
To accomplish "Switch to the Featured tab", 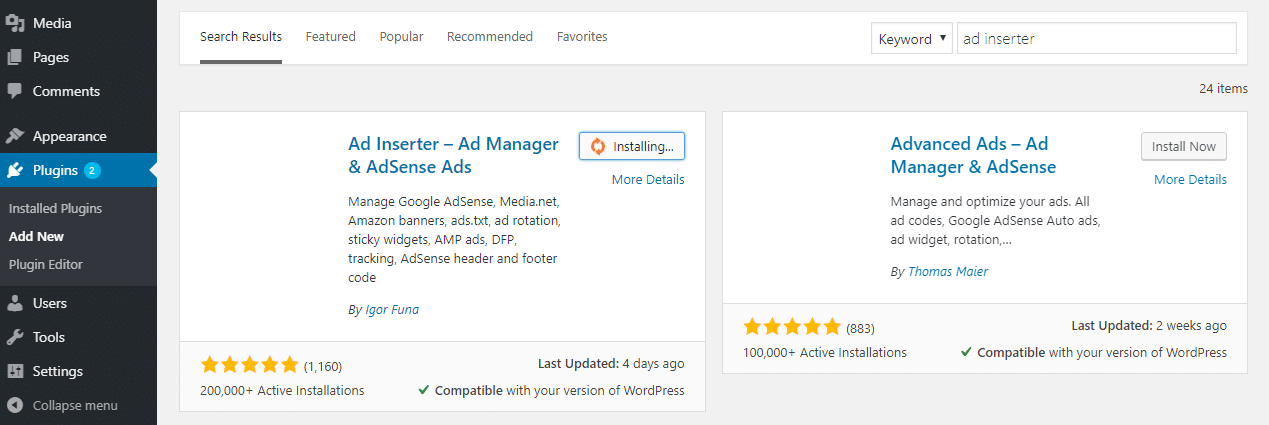I will pos(330,37).
